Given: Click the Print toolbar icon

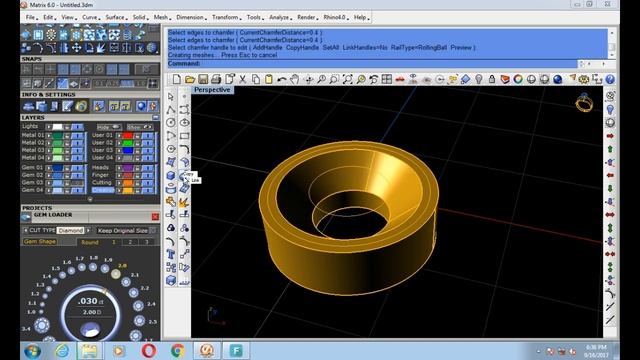Looking at the screenshot, I should tap(216, 79).
